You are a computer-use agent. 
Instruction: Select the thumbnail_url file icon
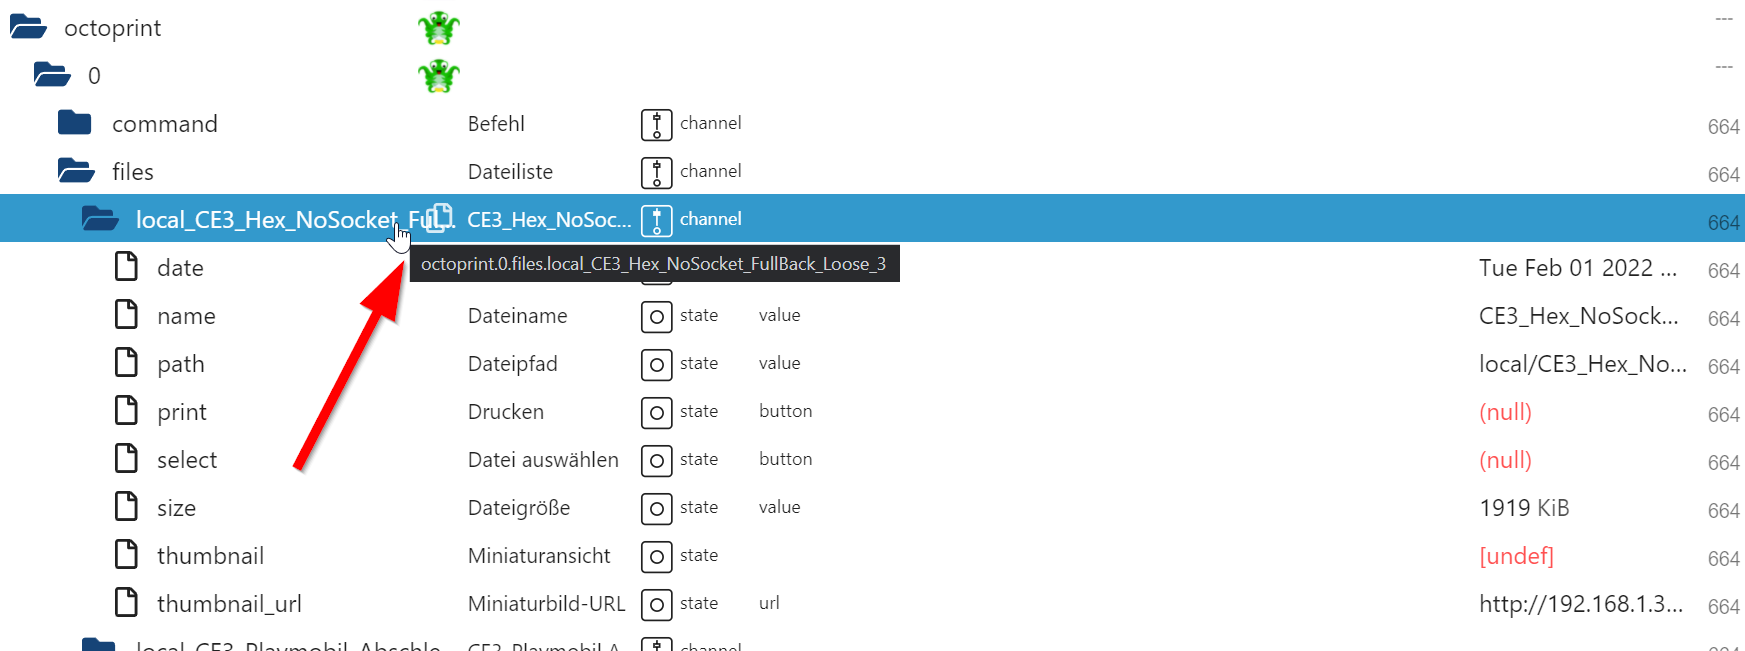[x=126, y=602]
